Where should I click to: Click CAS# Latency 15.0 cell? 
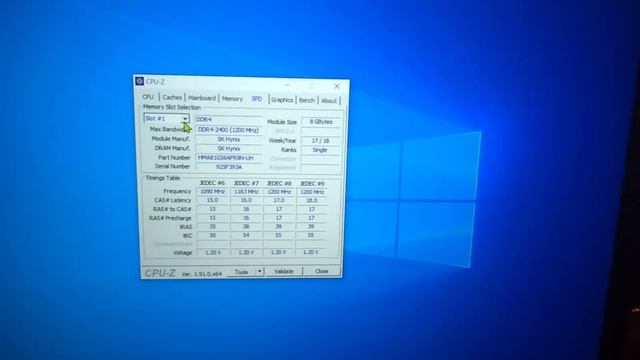[x=213, y=200]
